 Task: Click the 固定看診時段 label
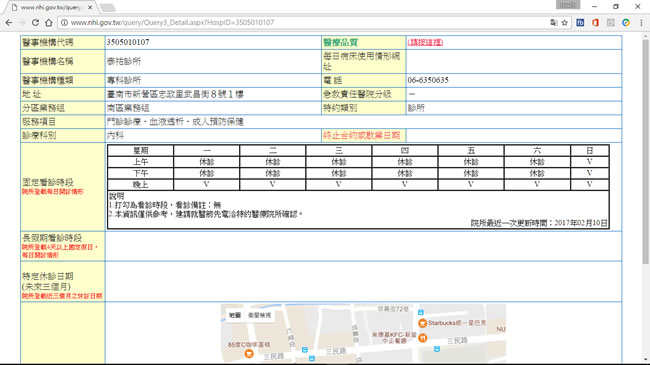[48, 182]
